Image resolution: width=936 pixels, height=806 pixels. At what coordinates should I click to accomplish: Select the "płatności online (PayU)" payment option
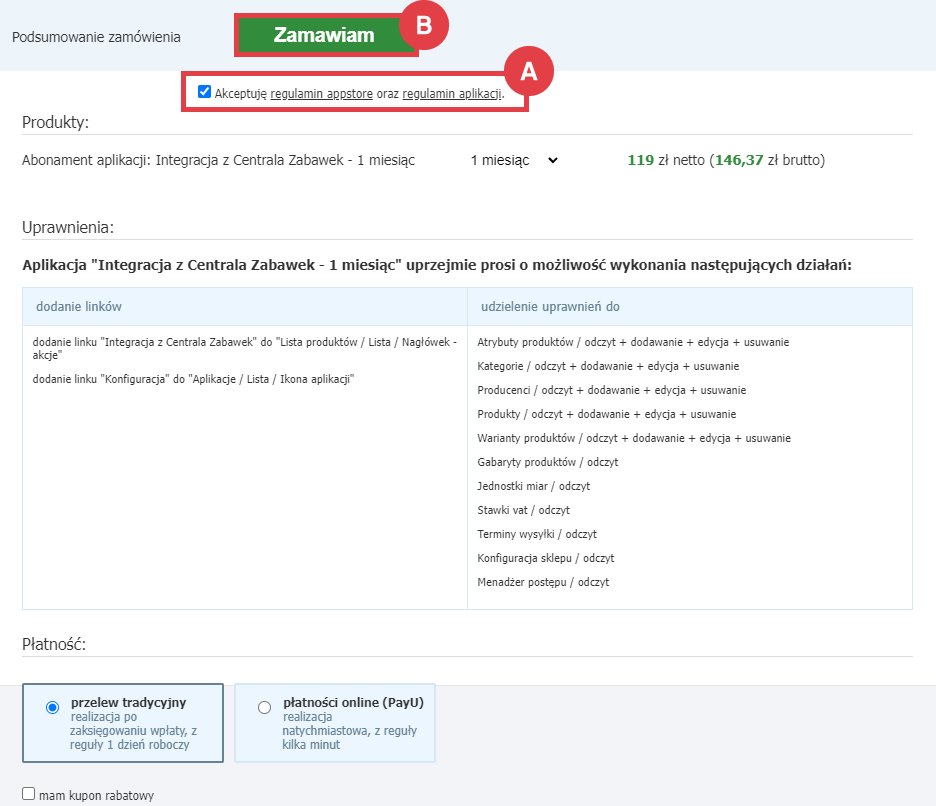[264, 705]
